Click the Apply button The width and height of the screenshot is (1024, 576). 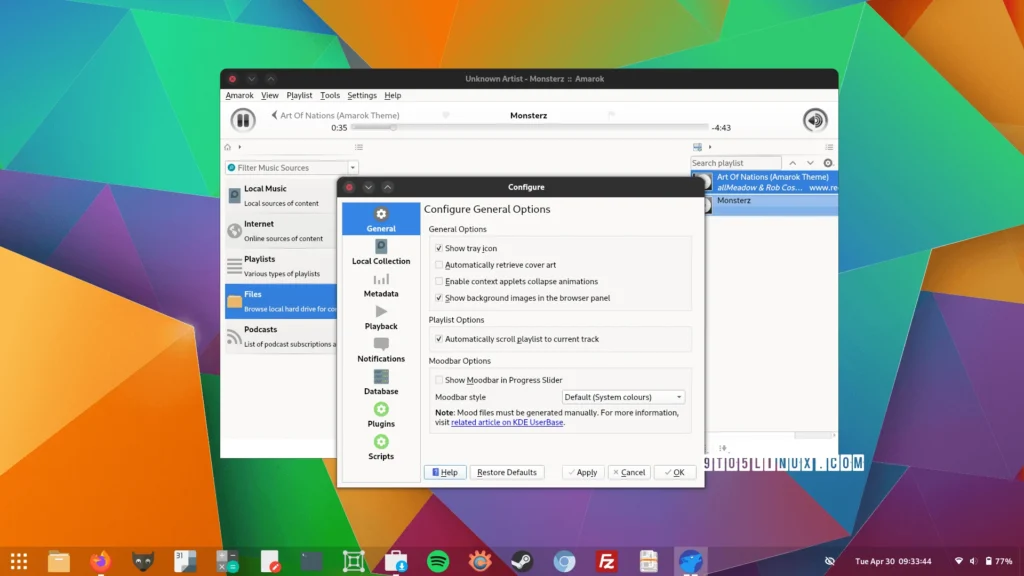[x=583, y=472]
